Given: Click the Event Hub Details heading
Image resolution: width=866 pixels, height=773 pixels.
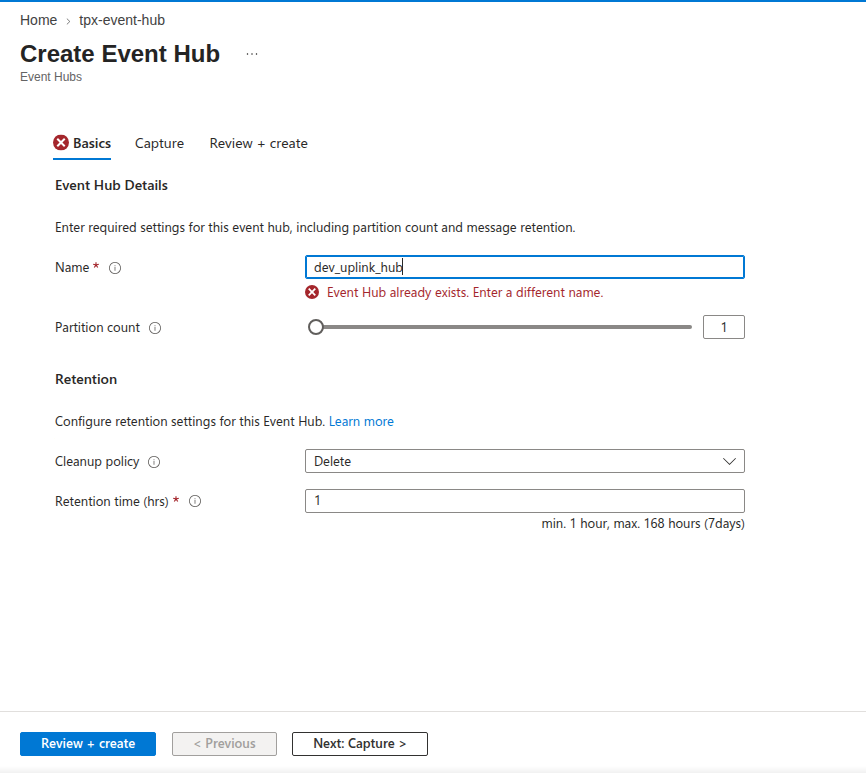Looking at the screenshot, I should tap(112, 186).
